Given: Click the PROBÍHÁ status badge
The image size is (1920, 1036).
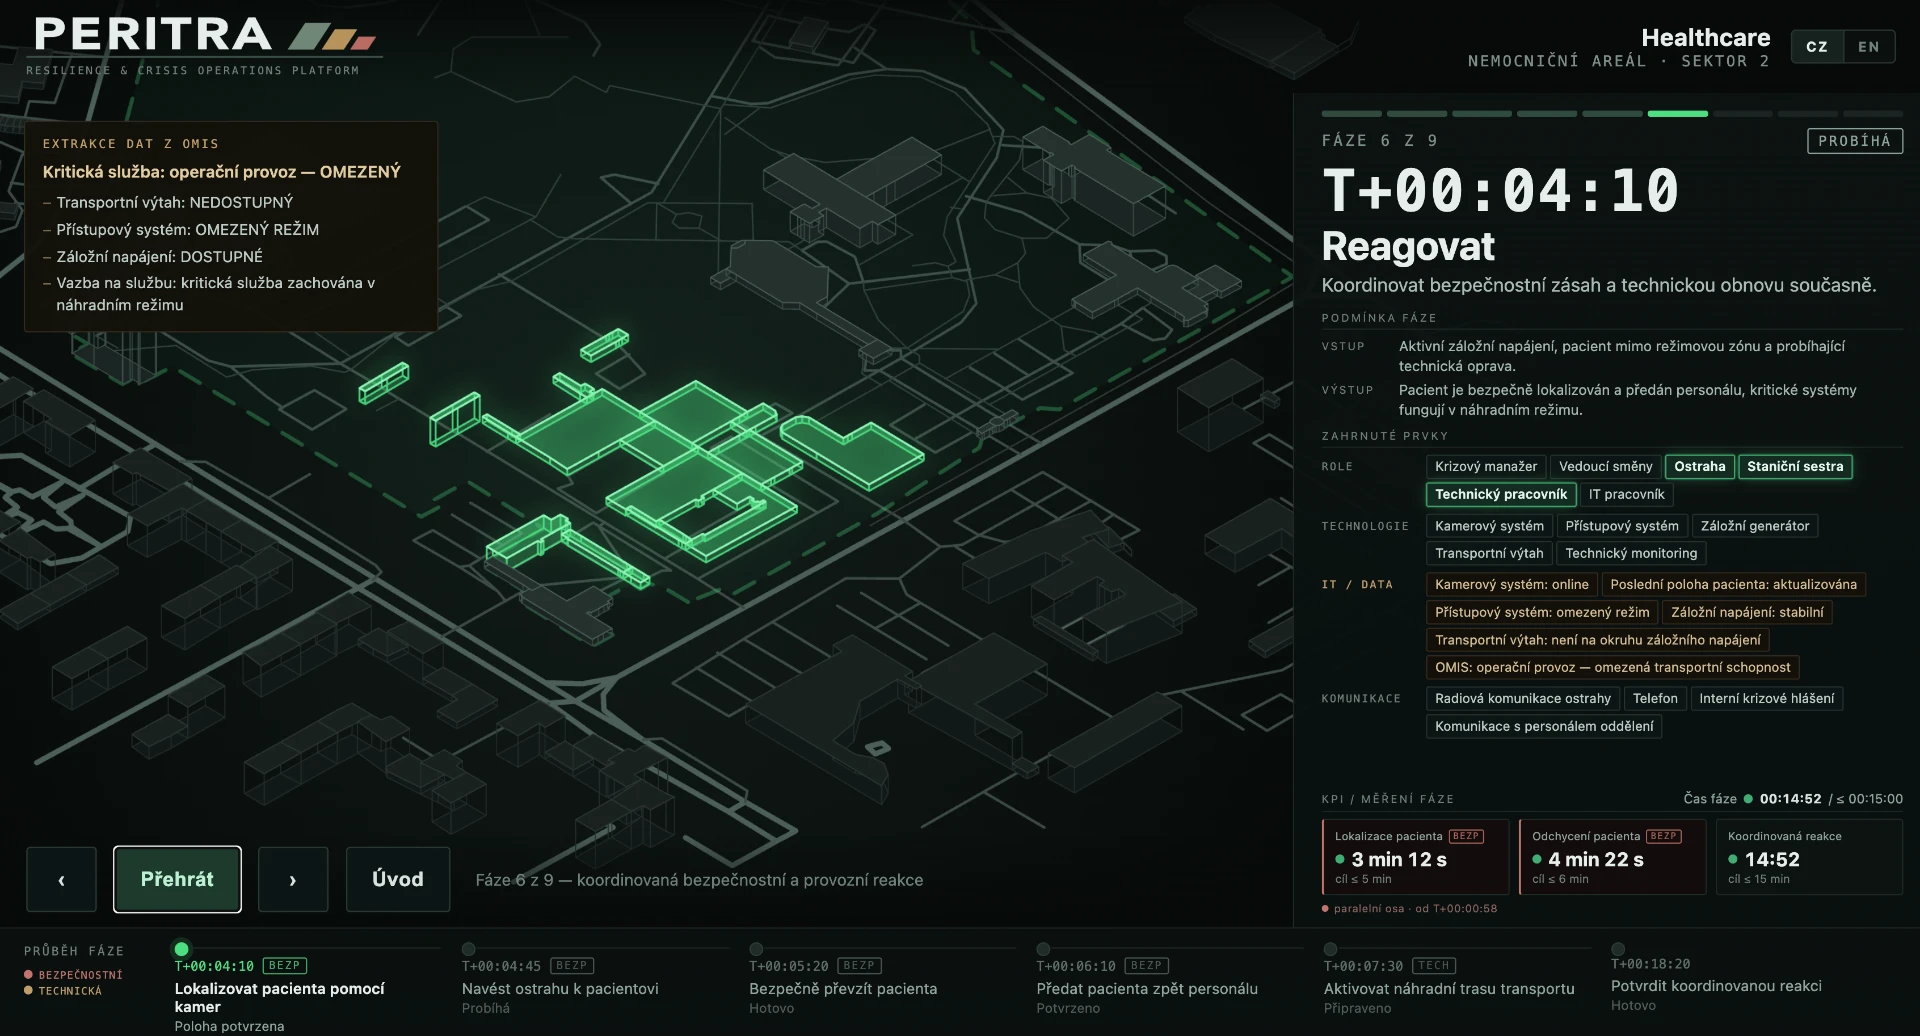Looking at the screenshot, I should tap(1855, 141).
